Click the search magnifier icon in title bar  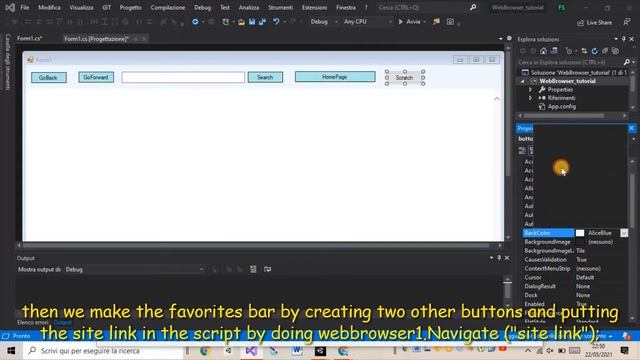(473, 7)
